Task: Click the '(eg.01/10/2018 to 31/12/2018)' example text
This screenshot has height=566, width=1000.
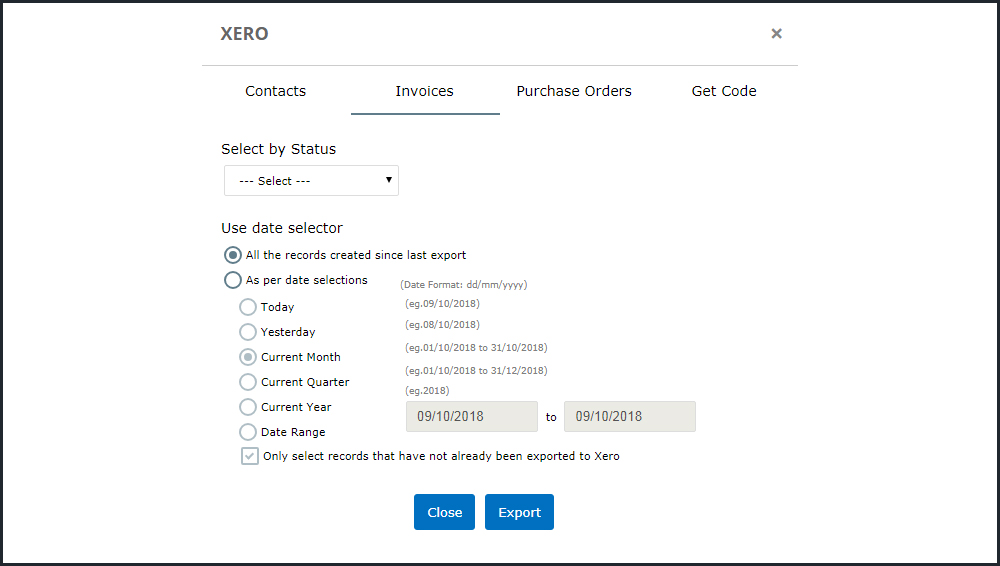Action: [x=476, y=371]
